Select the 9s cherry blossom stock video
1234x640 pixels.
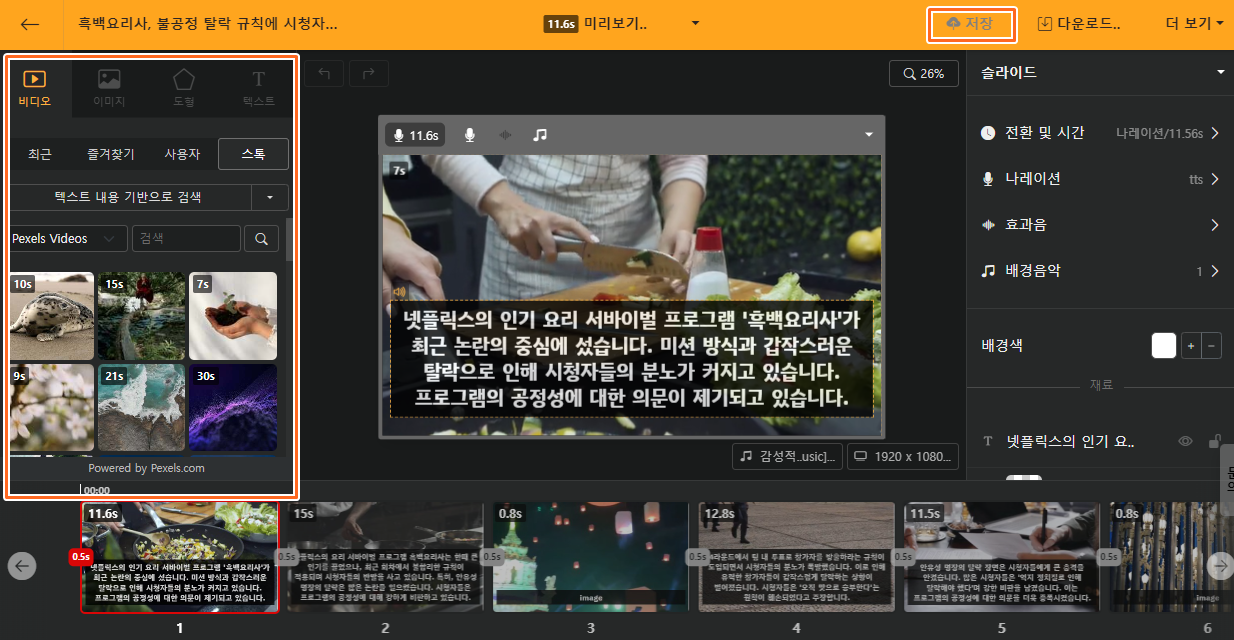[51, 408]
